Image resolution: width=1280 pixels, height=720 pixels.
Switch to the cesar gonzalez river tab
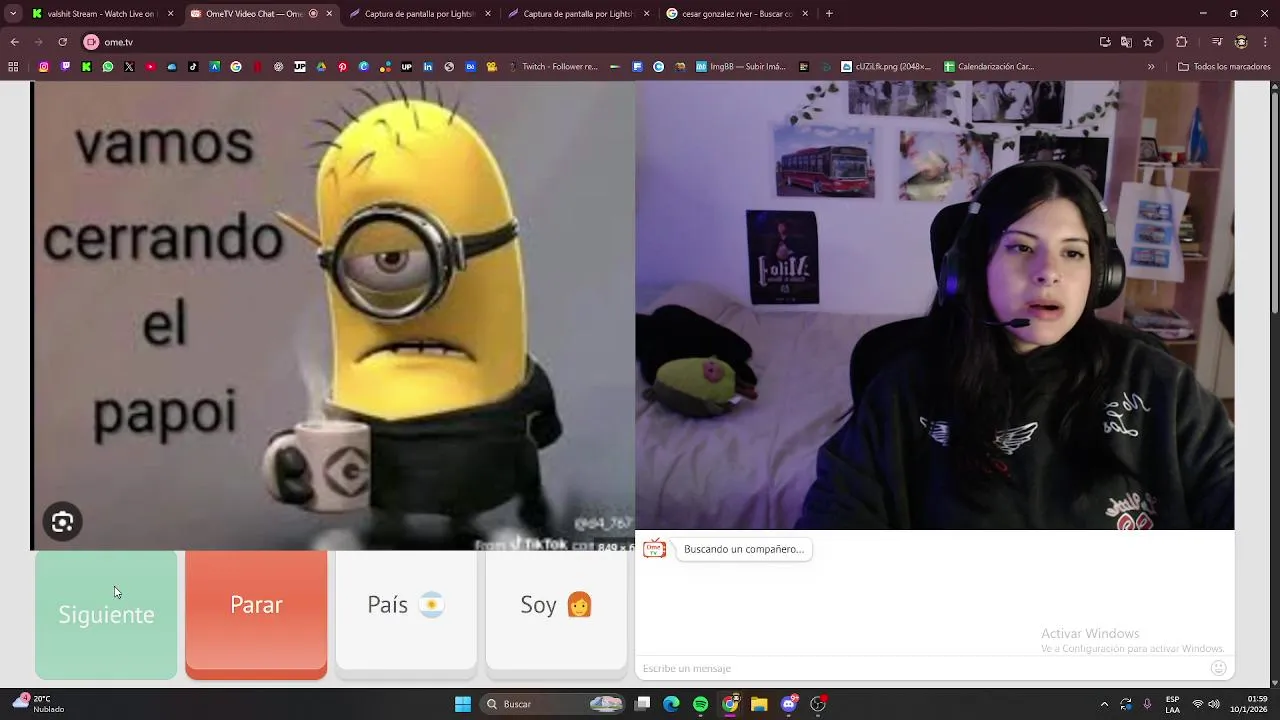[736, 14]
